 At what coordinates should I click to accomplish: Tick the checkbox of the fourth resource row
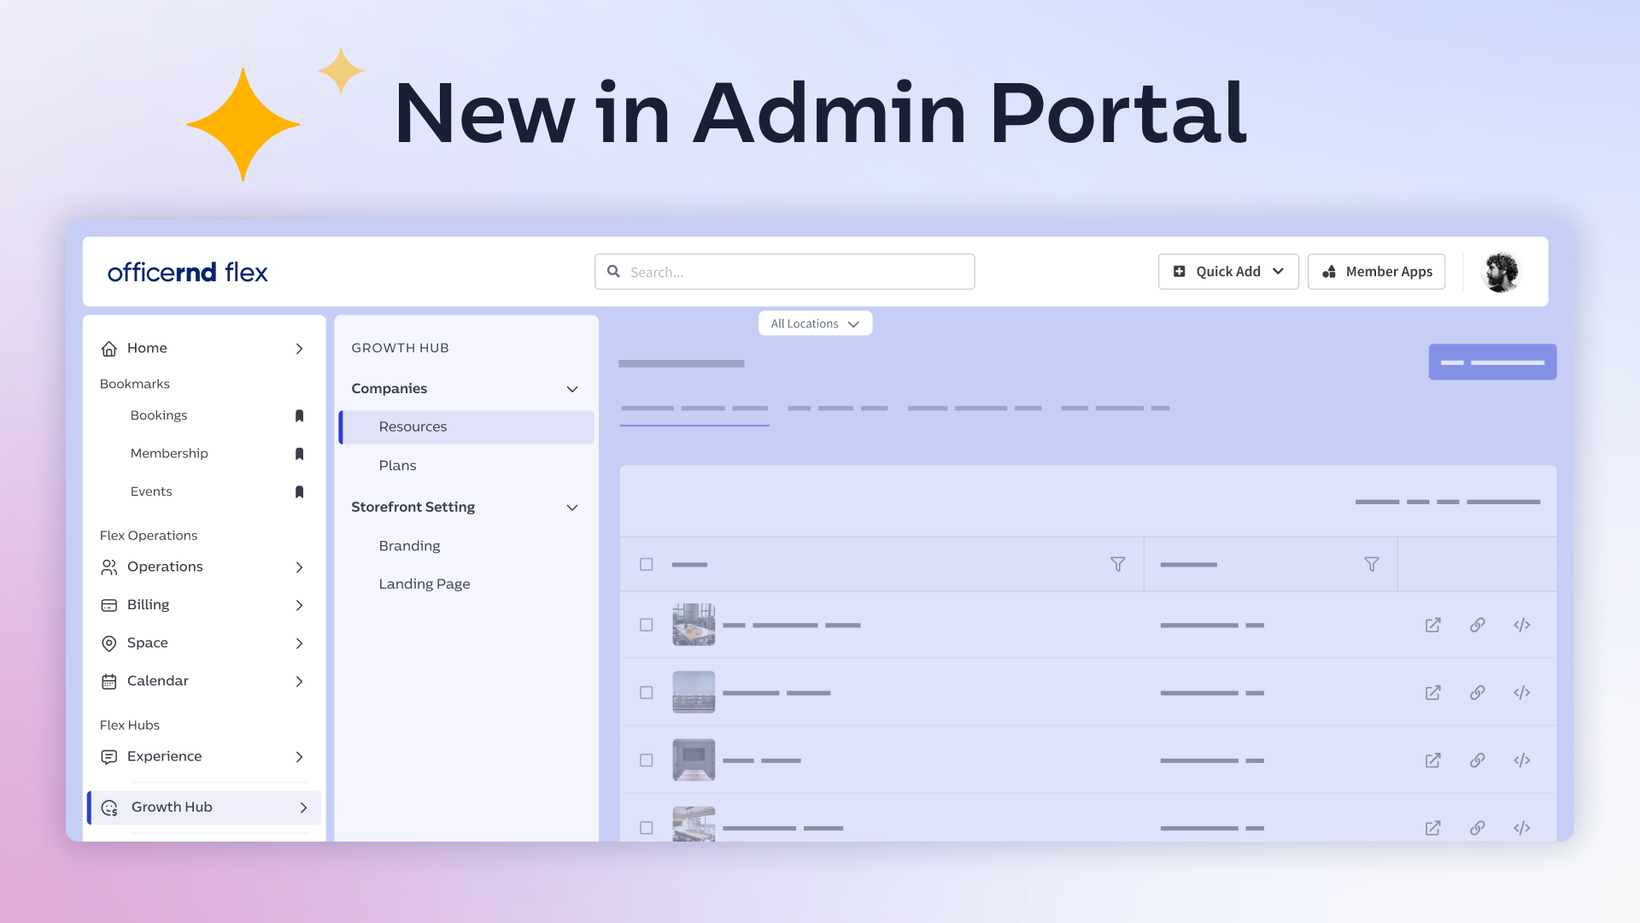pos(647,828)
